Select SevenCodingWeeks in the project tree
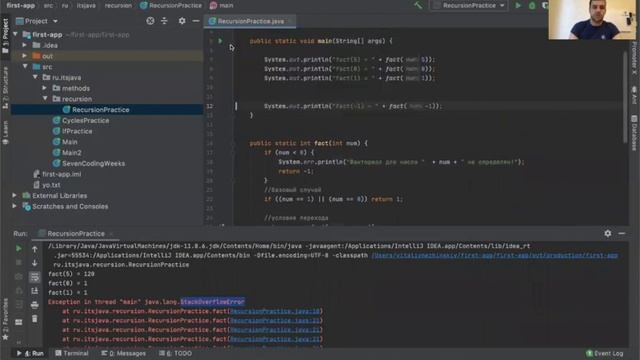 click(x=93, y=163)
